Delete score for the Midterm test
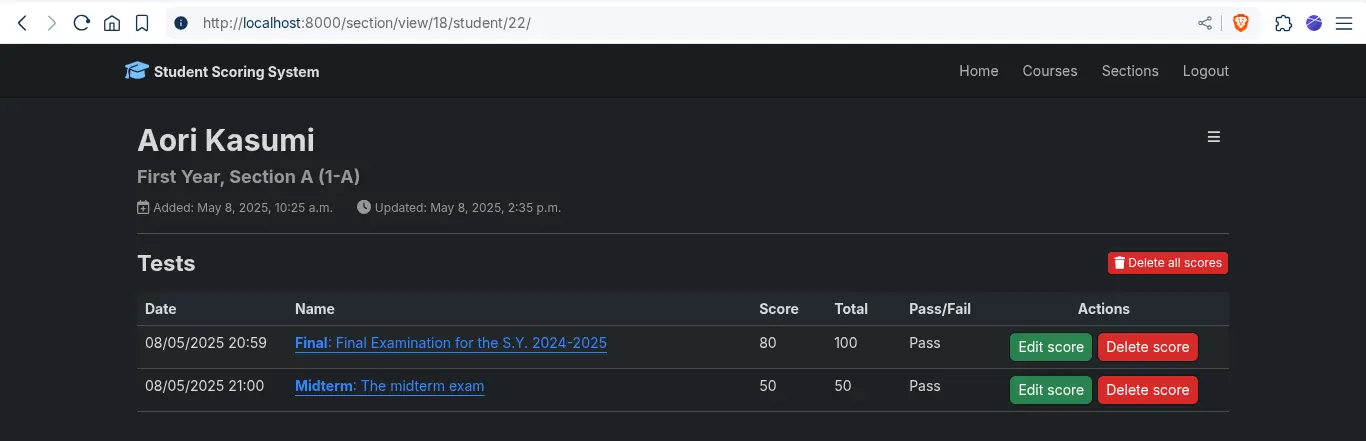The height and width of the screenshot is (441, 1366). (x=1148, y=390)
